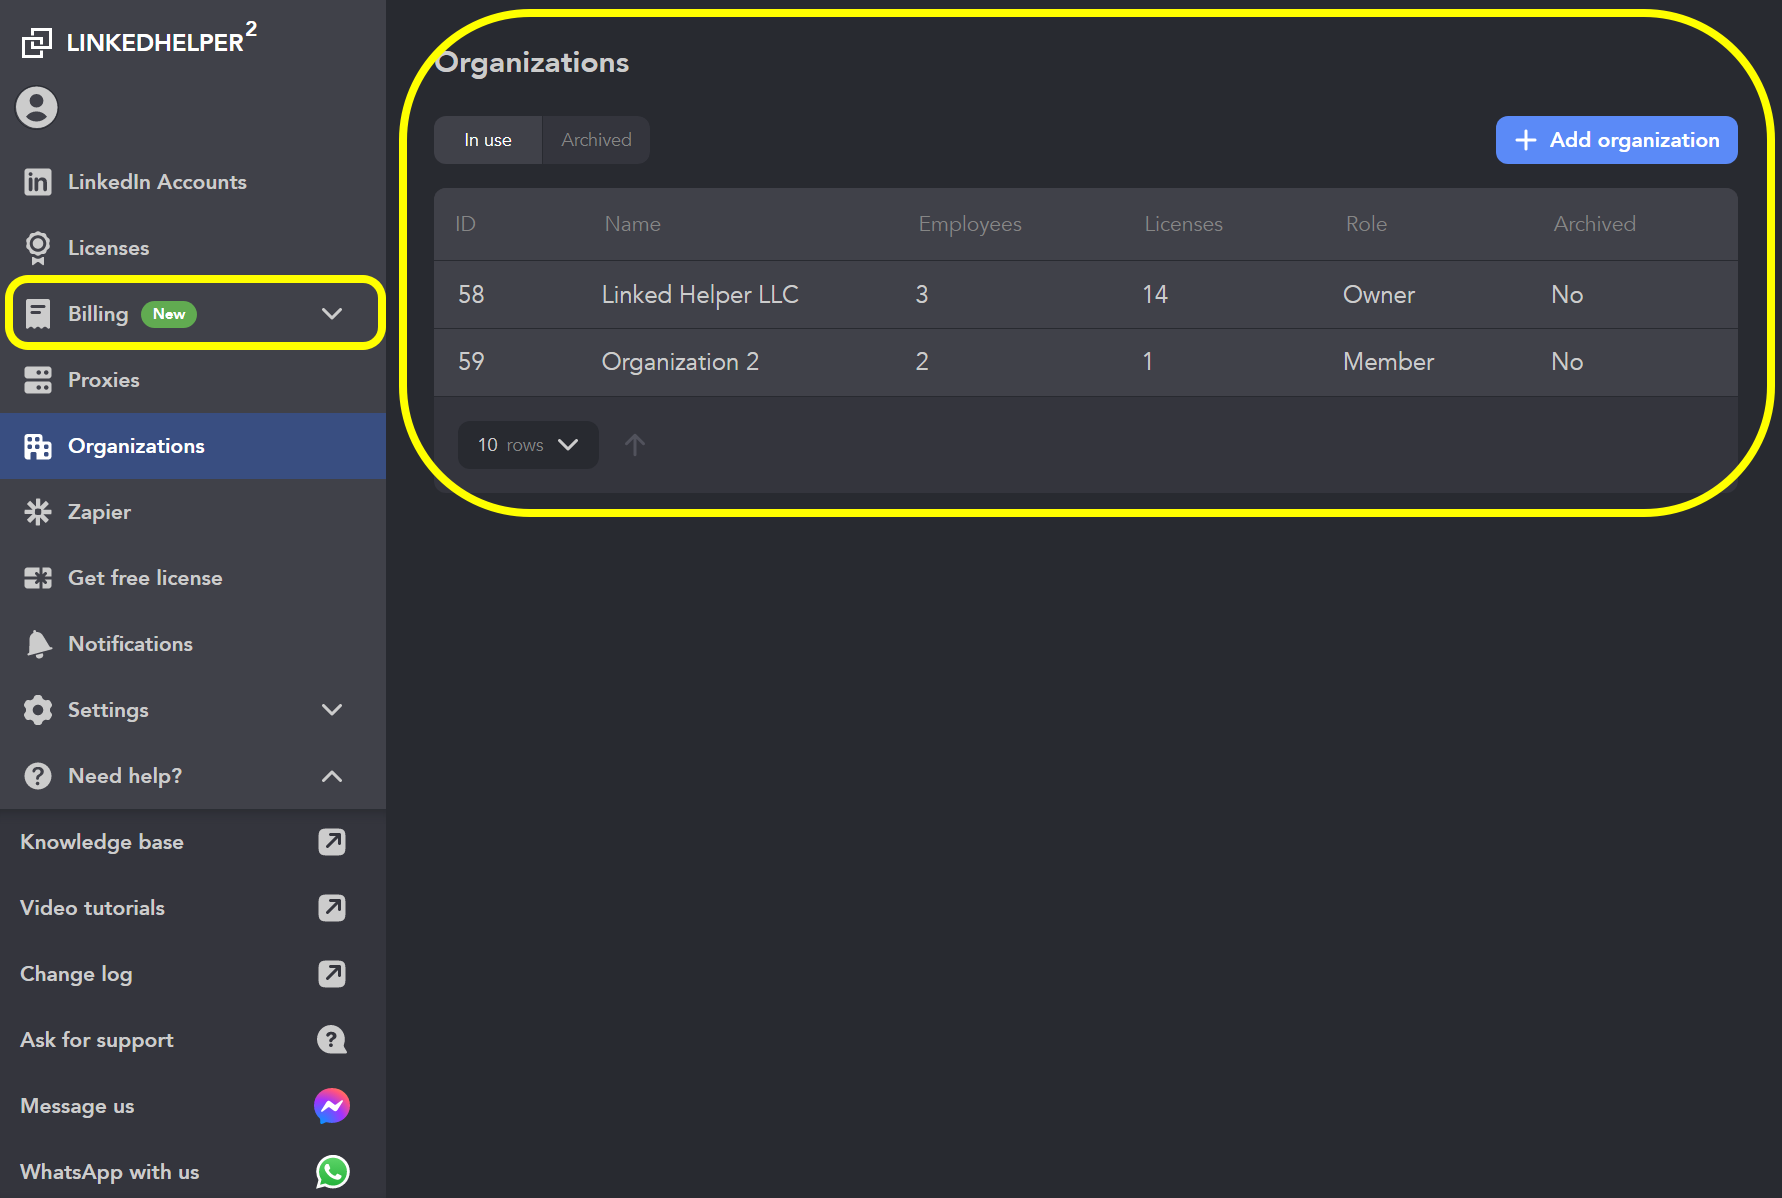Click Get free license menu item
This screenshot has height=1198, width=1782.
click(193, 578)
